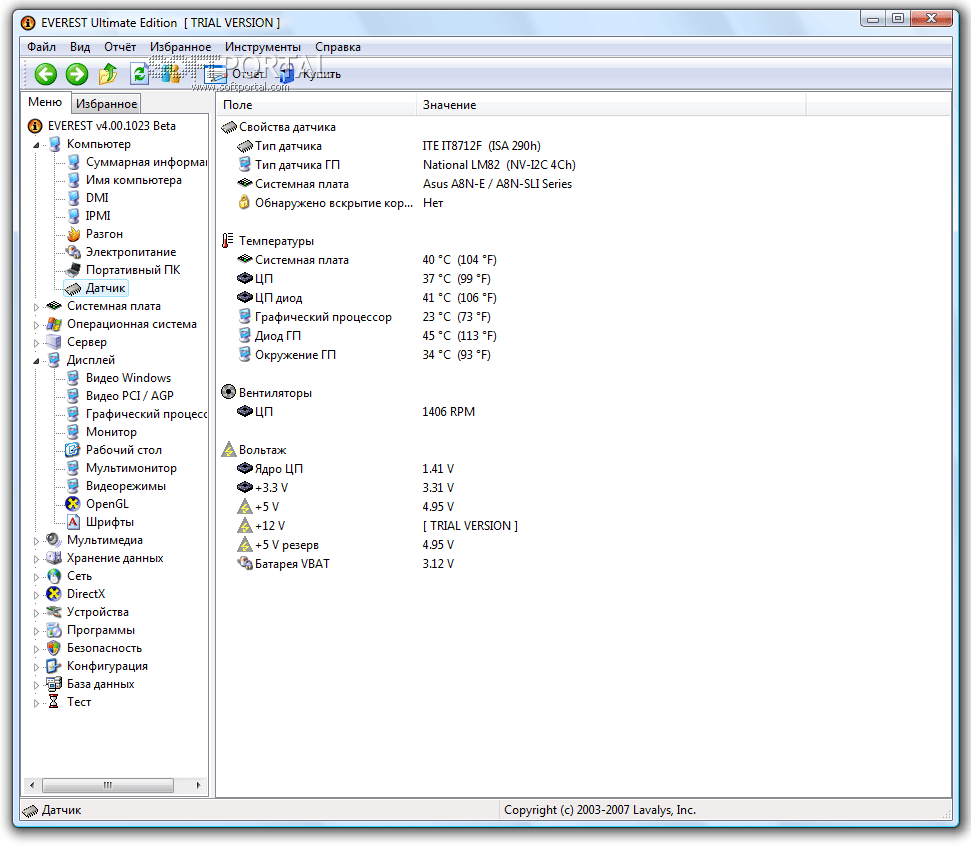Select Имя компьютера in the tree
The image size is (971, 846).
(134, 180)
